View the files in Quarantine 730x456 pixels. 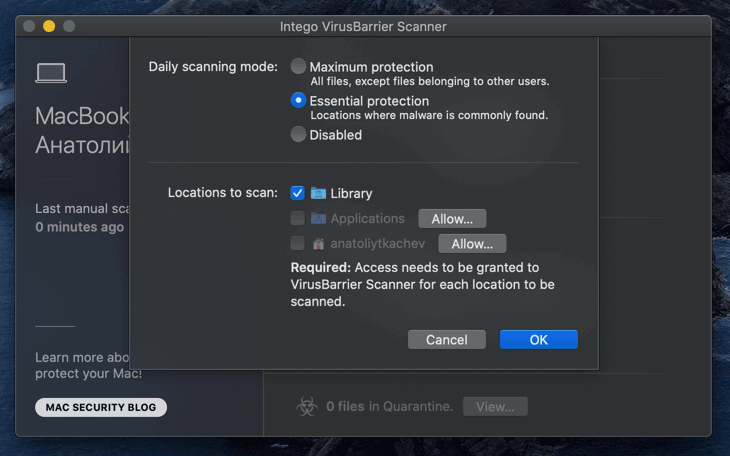(x=495, y=407)
